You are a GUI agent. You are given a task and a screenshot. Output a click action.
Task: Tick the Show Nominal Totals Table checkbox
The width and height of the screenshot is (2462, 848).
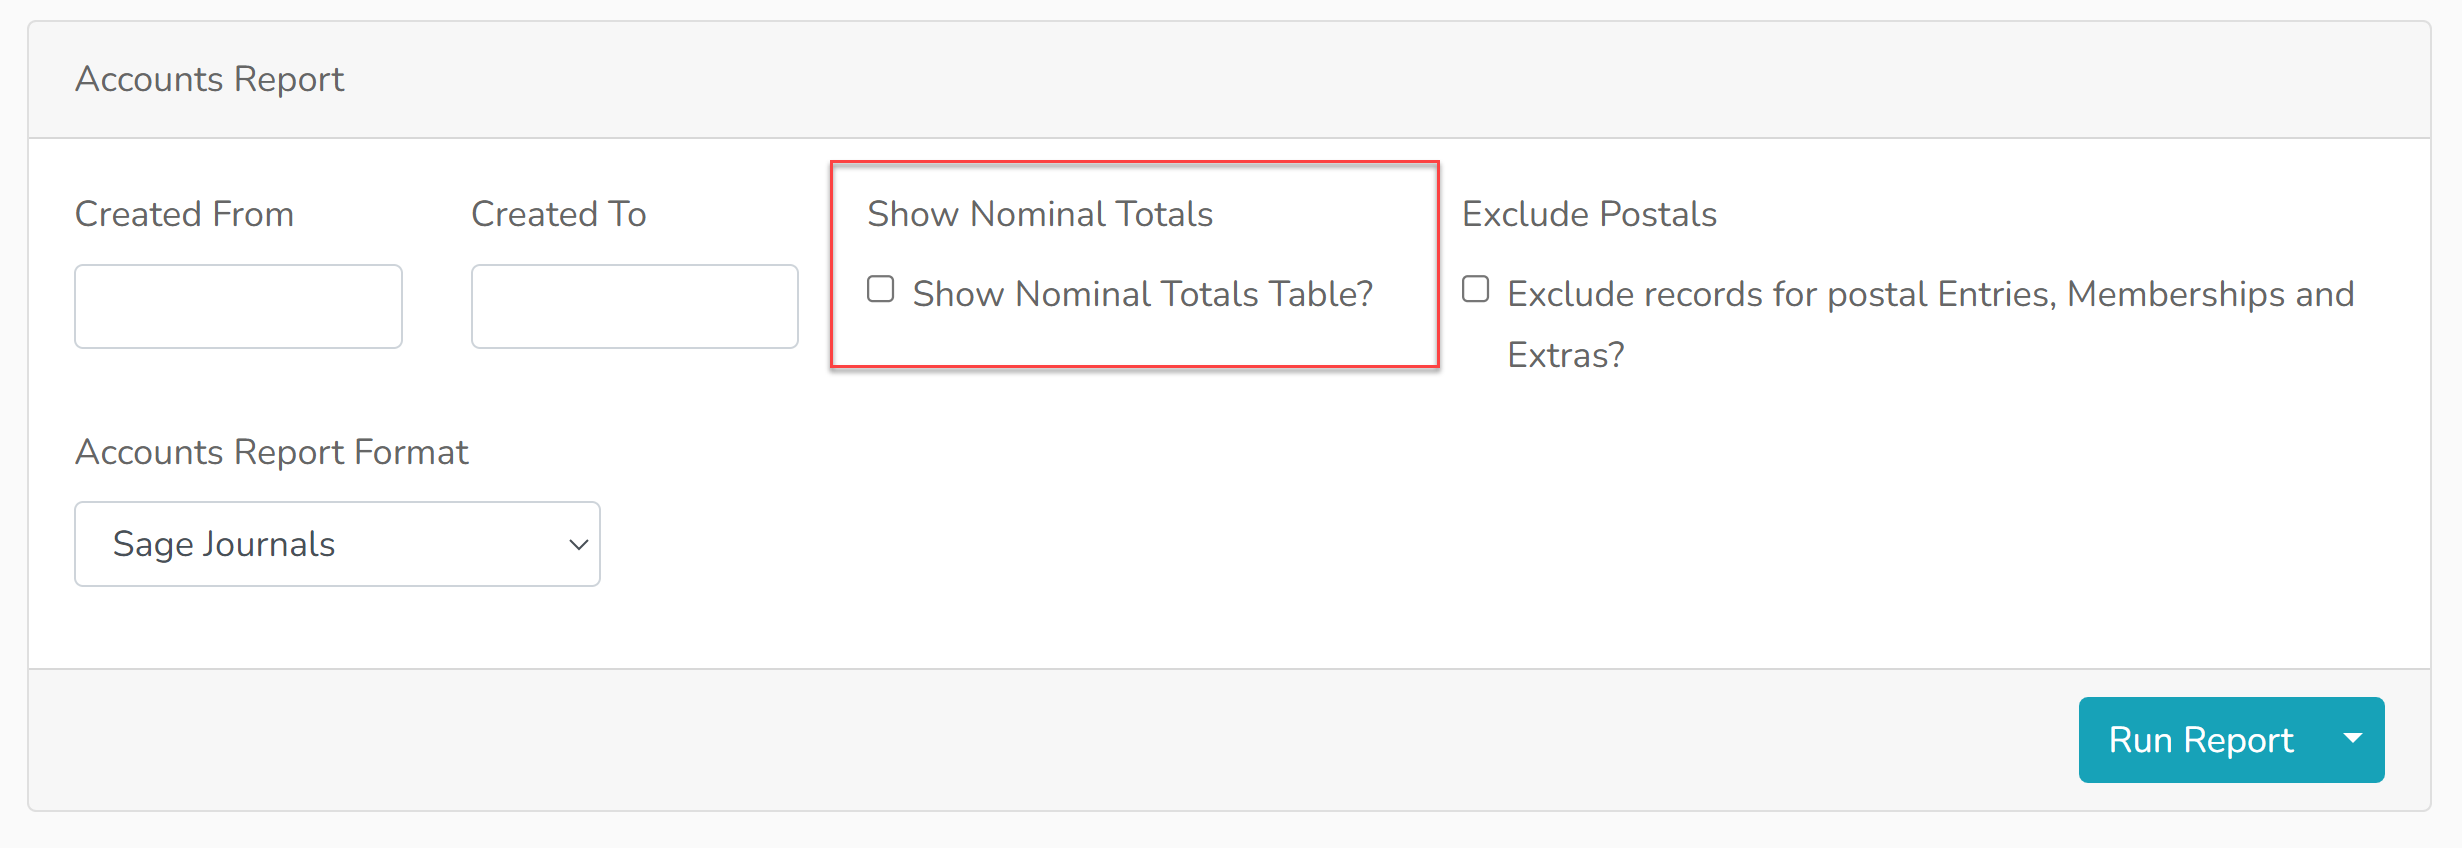[x=880, y=289]
